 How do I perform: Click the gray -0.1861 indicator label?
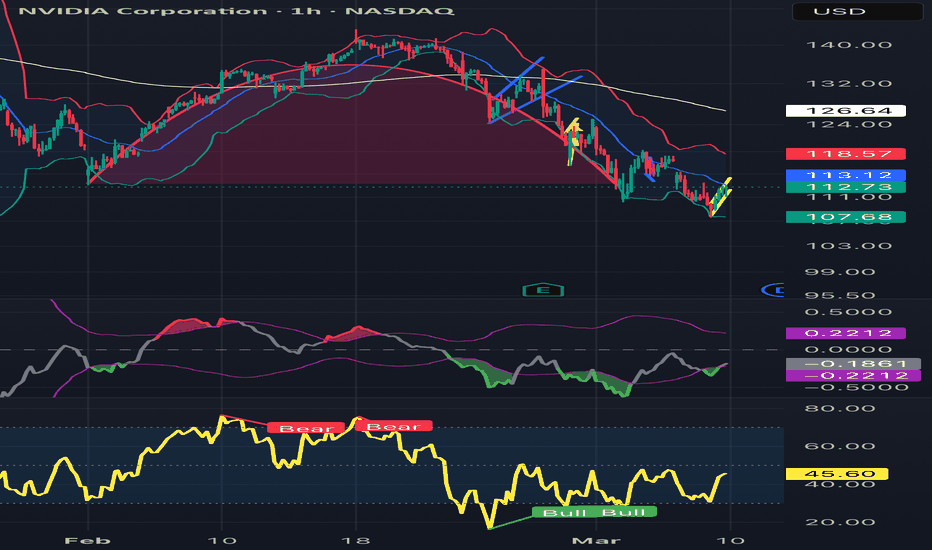pyautogui.click(x=853, y=364)
